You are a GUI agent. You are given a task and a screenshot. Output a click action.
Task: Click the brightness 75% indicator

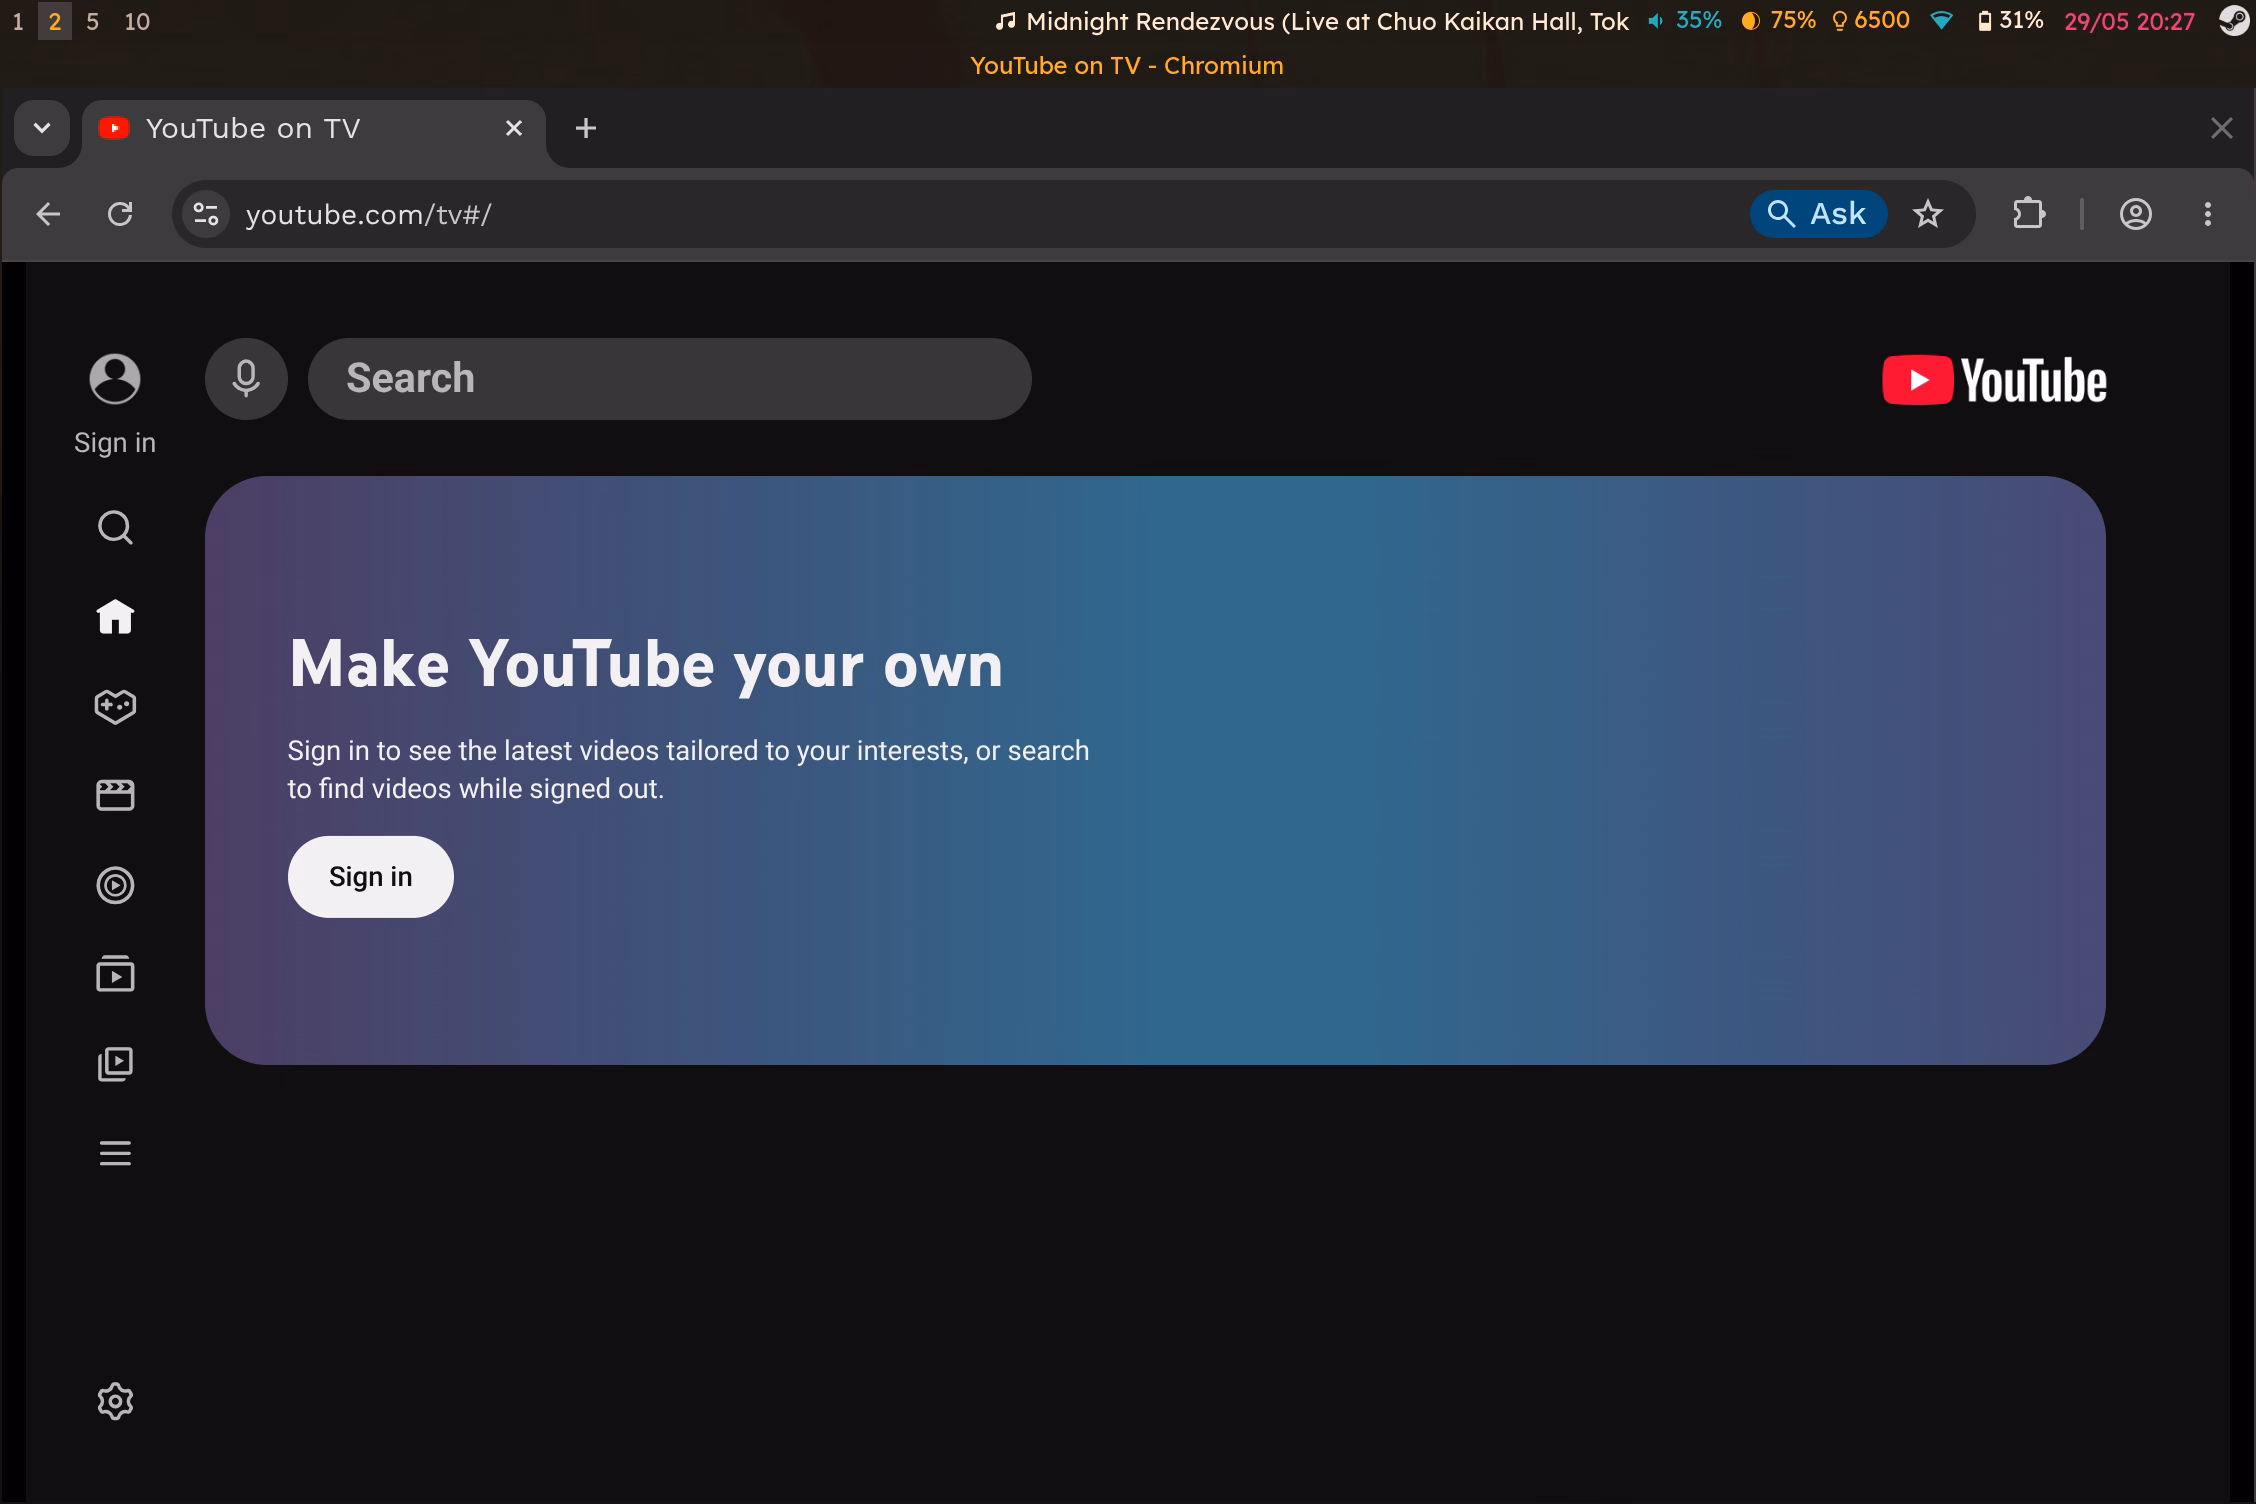[1778, 21]
